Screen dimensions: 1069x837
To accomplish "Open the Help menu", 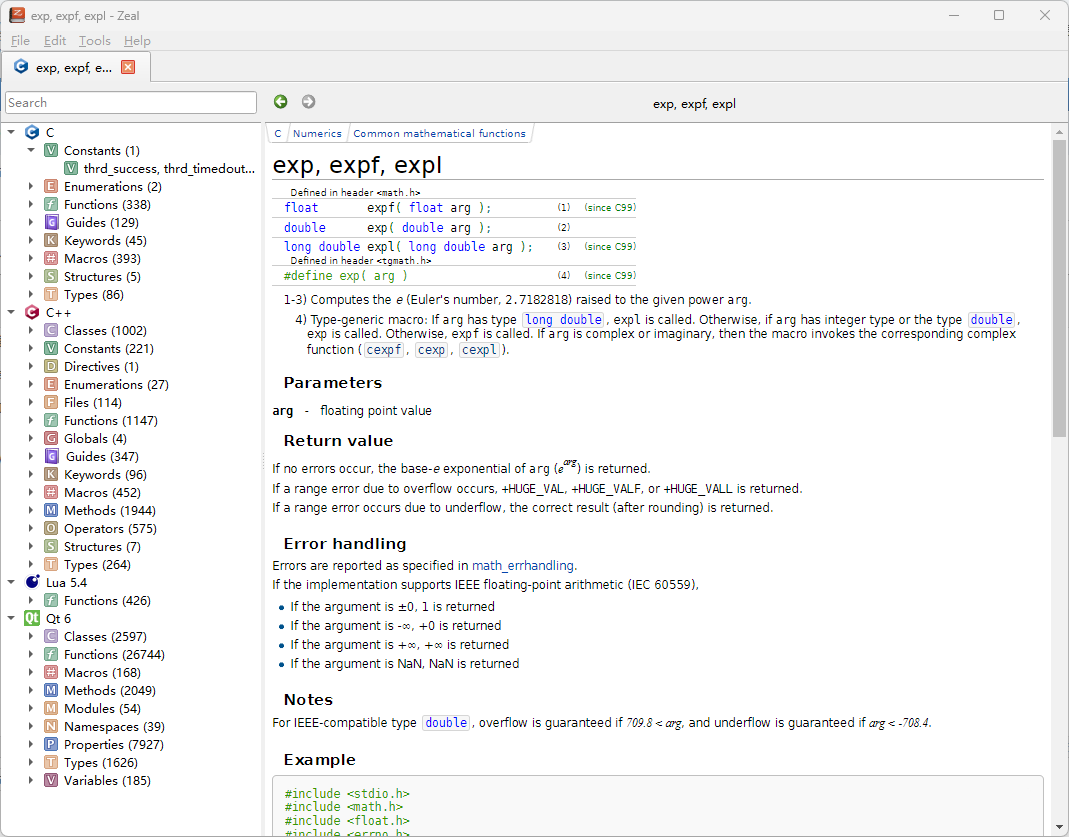I will pyautogui.click(x=137, y=41).
